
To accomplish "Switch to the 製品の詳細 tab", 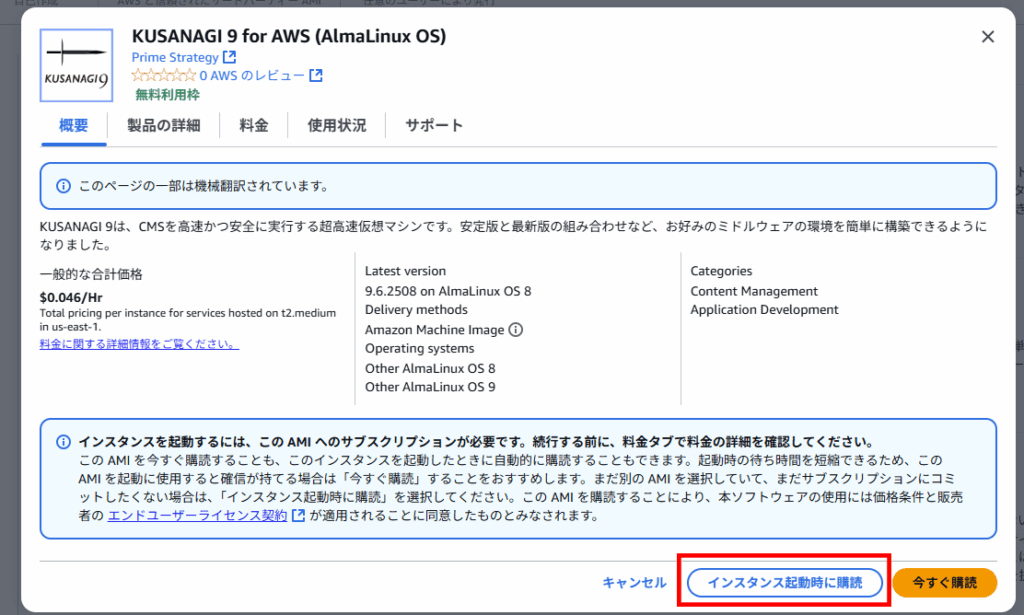I will click(163, 125).
